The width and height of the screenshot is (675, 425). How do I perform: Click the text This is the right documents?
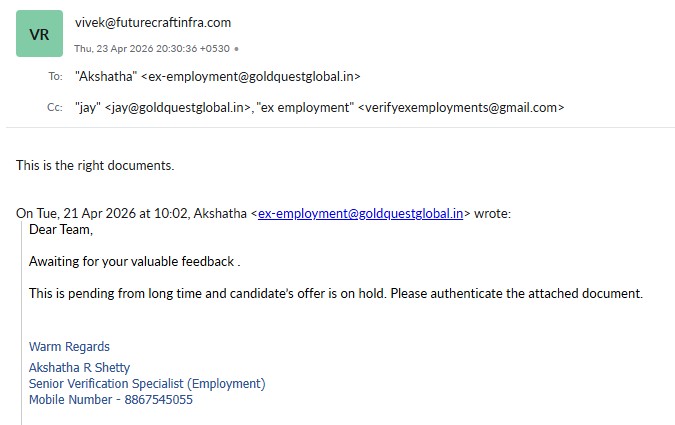point(95,165)
